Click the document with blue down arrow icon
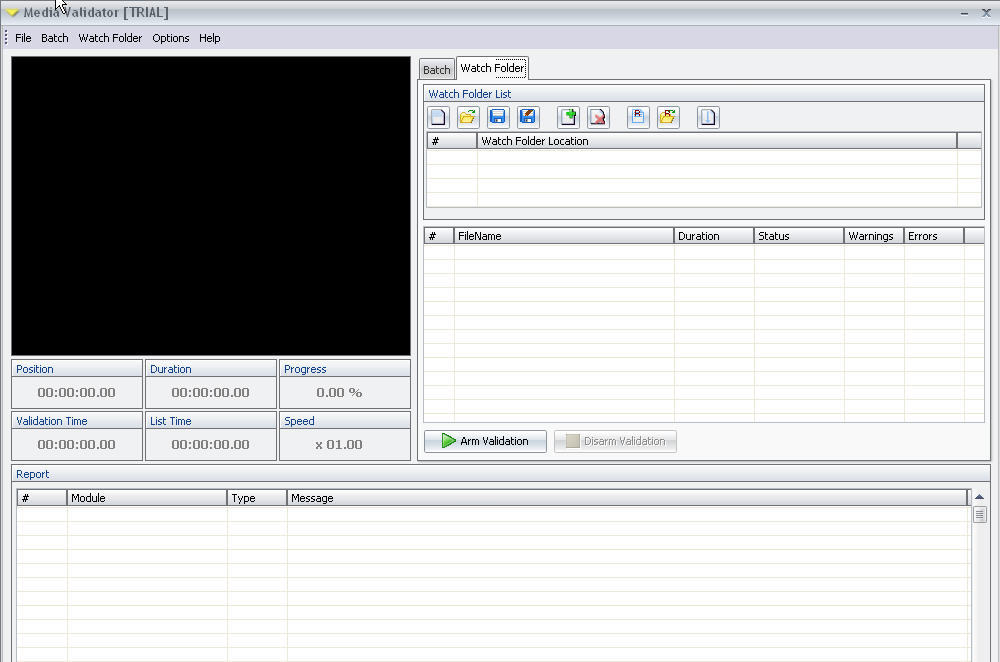Image resolution: width=1000 pixels, height=662 pixels. (708, 117)
